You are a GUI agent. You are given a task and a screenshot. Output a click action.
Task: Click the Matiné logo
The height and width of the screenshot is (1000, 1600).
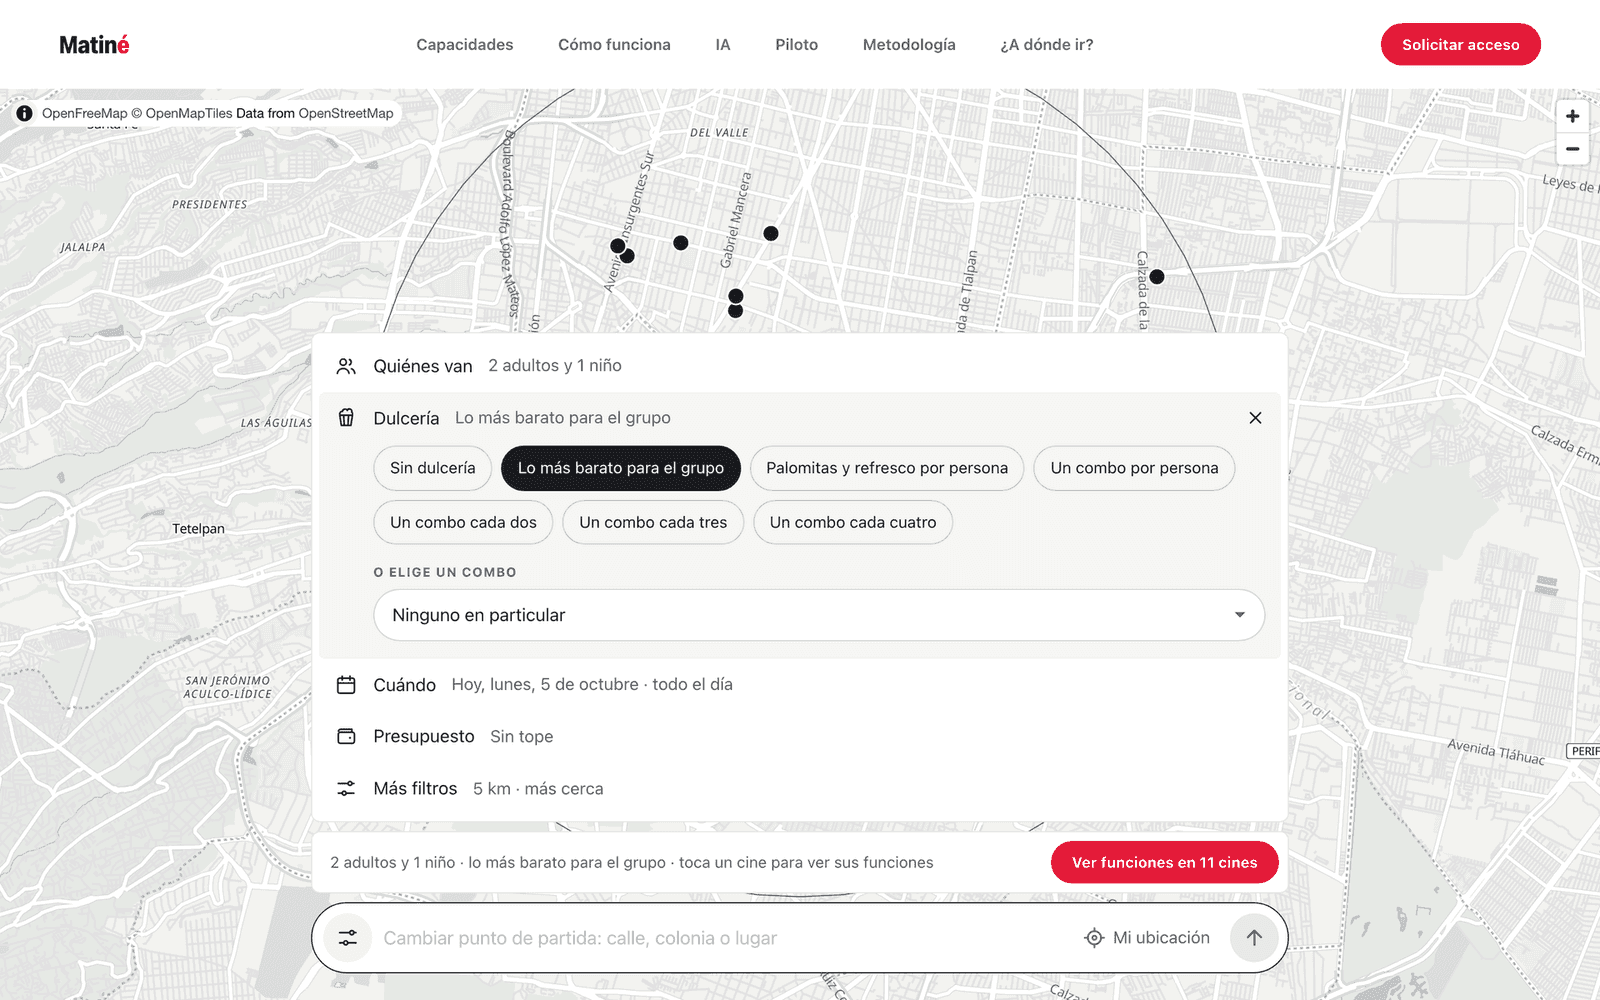click(x=94, y=45)
